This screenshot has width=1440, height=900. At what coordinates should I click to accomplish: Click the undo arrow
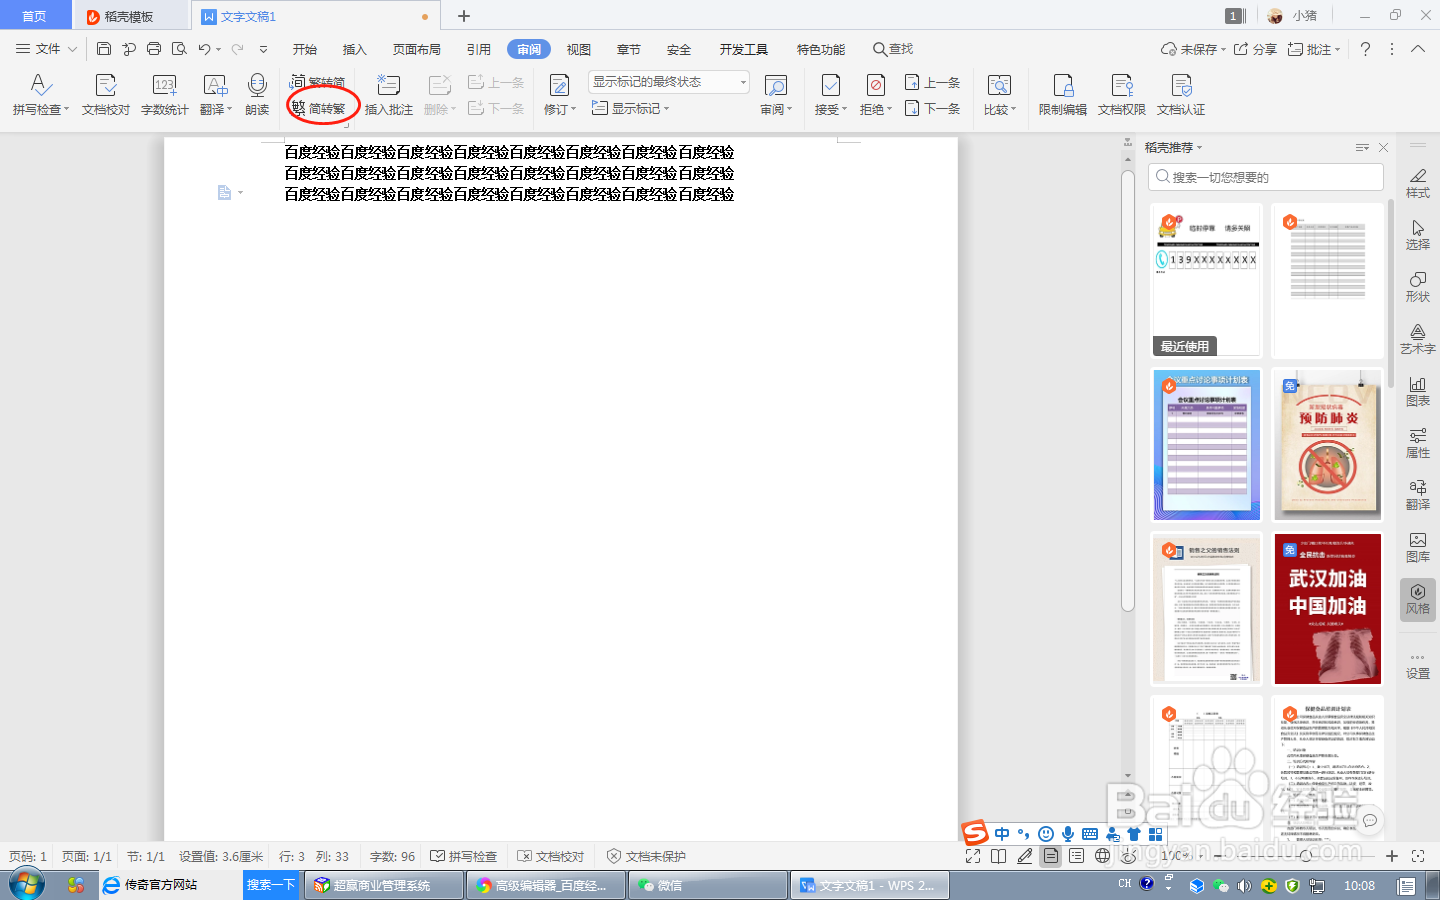tap(204, 48)
